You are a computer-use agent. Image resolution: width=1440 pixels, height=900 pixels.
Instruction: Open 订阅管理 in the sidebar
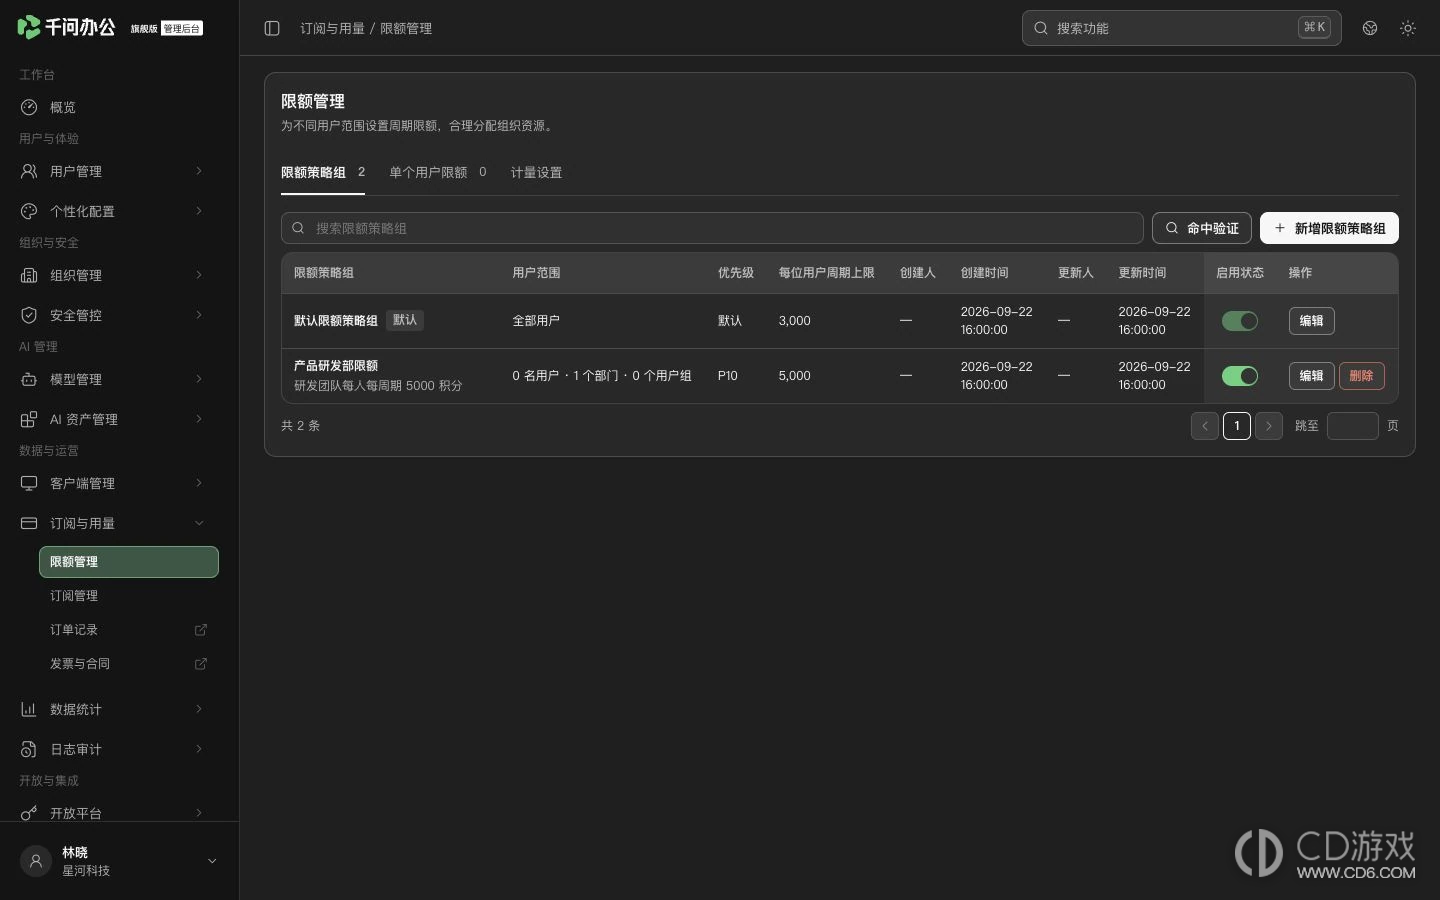pos(129,596)
